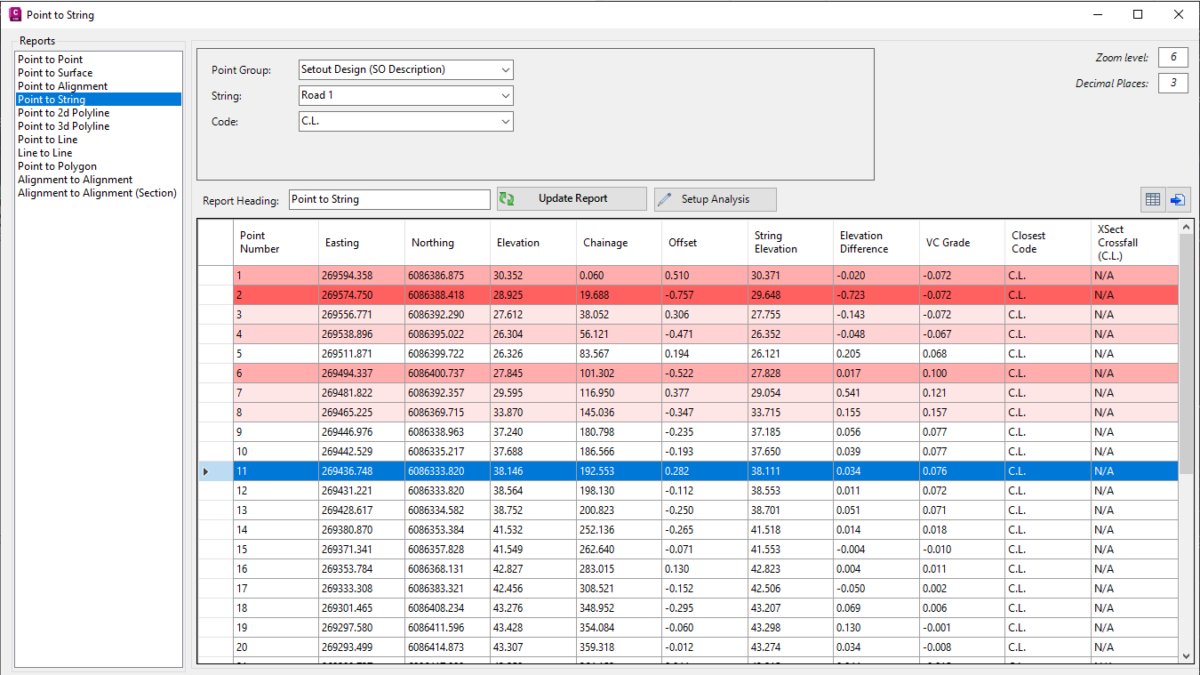Open the Setup Analysis dialog
This screenshot has height=675, width=1200.
715,199
